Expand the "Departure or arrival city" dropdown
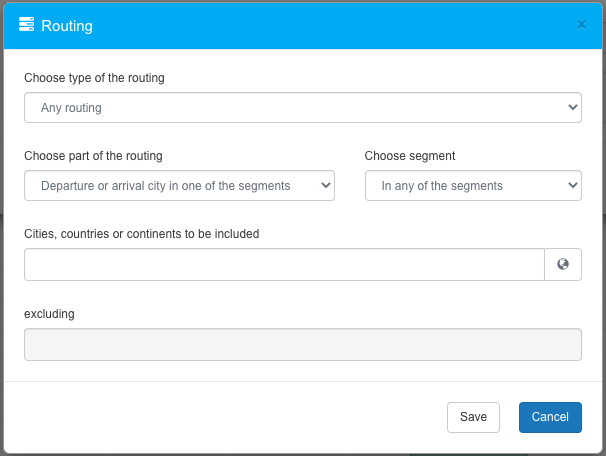 (x=179, y=185)
